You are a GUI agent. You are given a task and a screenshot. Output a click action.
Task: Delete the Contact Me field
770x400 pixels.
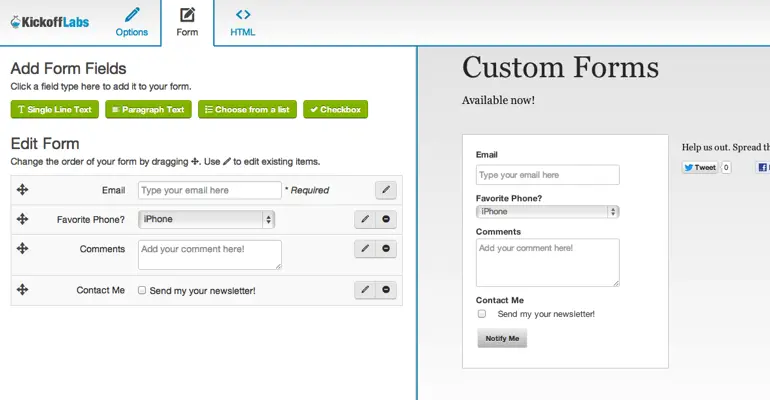[386, 290]
